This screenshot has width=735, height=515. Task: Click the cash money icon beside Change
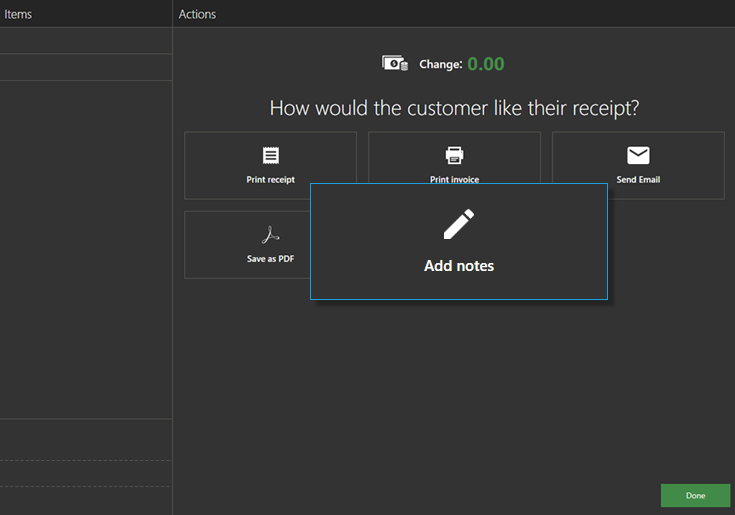click(395, 63)
